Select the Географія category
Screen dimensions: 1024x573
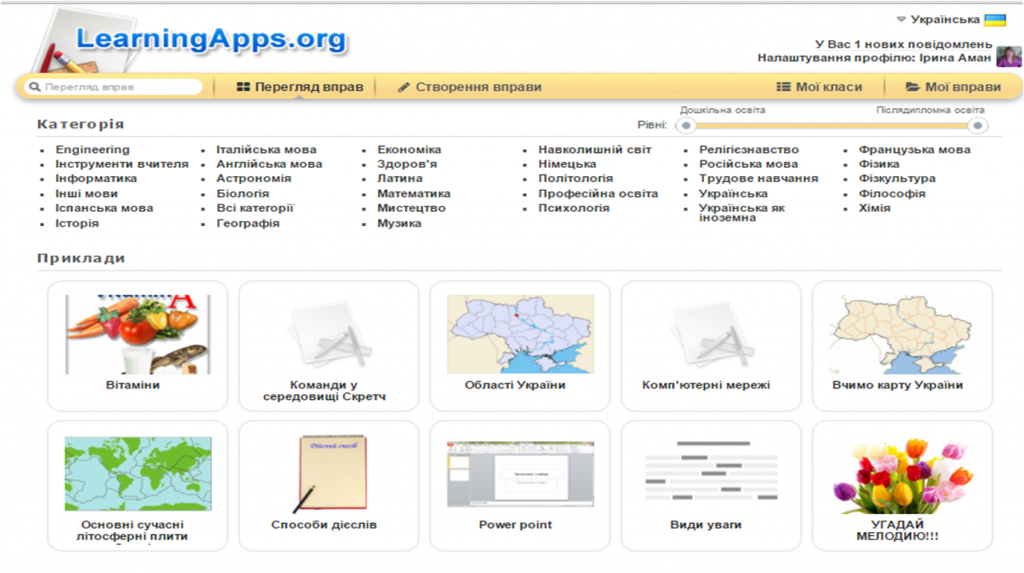click(248, 223)
